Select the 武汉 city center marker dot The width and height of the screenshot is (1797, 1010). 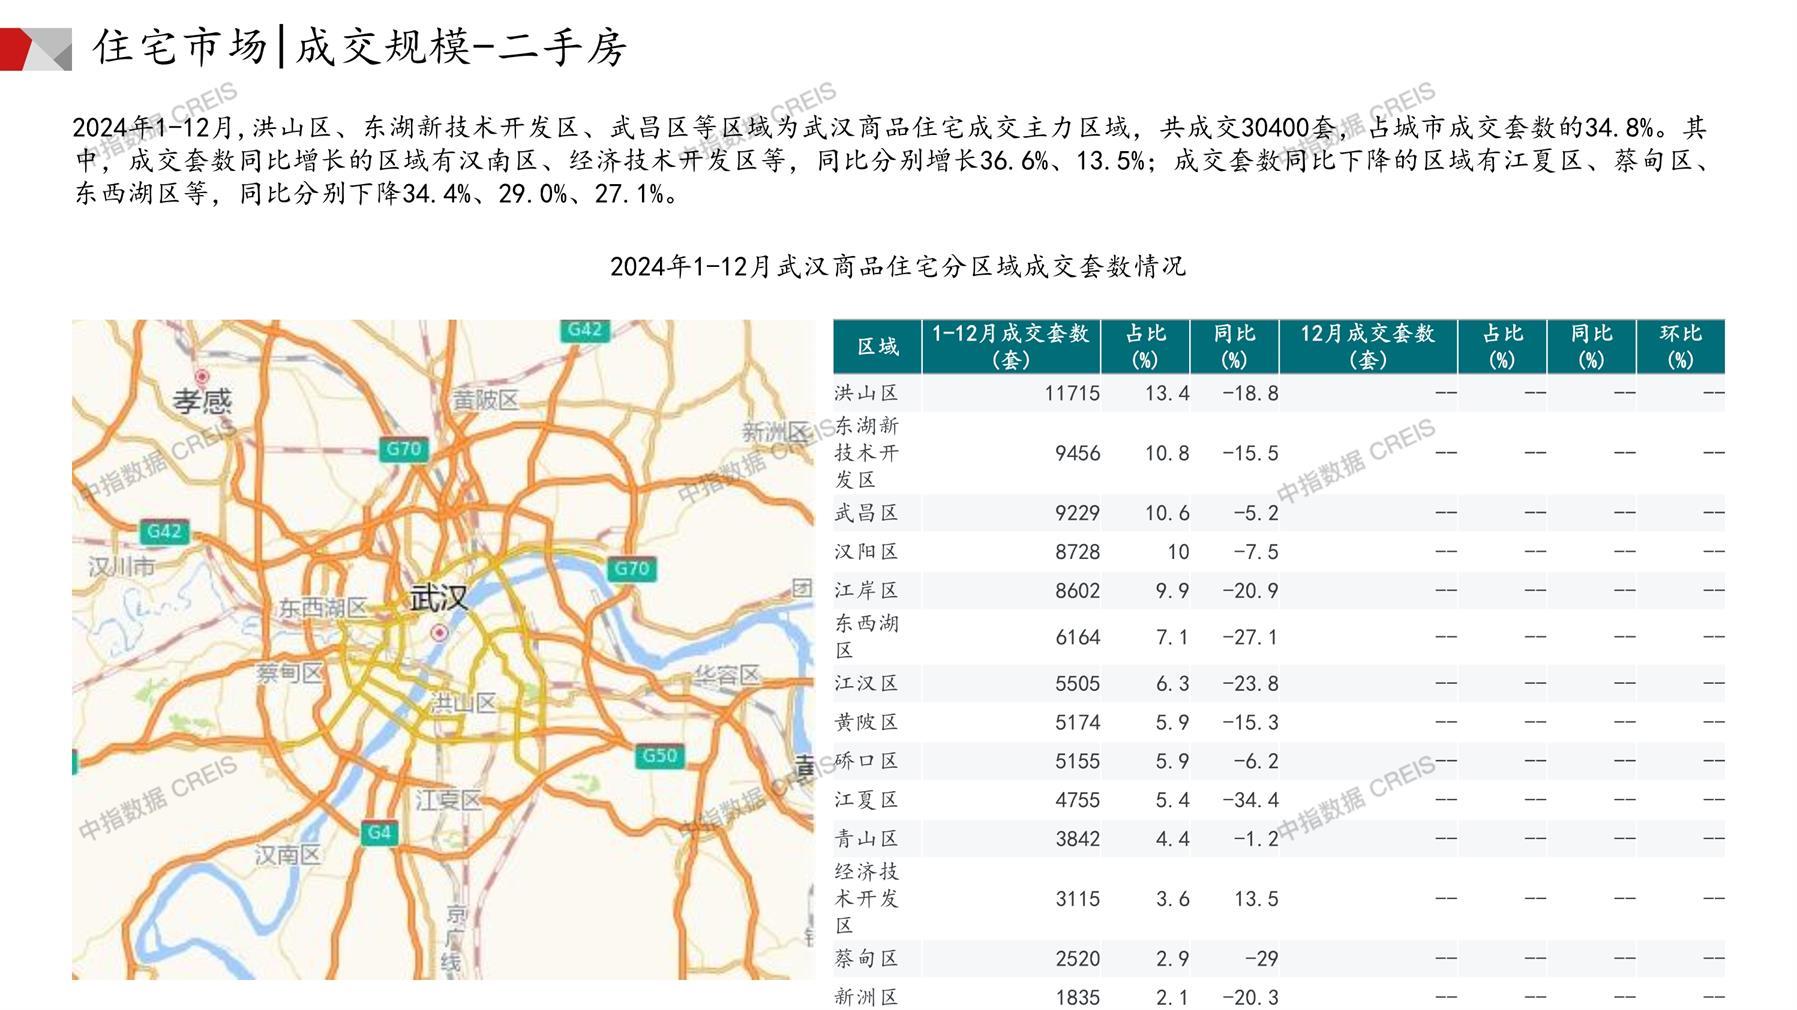439,633
